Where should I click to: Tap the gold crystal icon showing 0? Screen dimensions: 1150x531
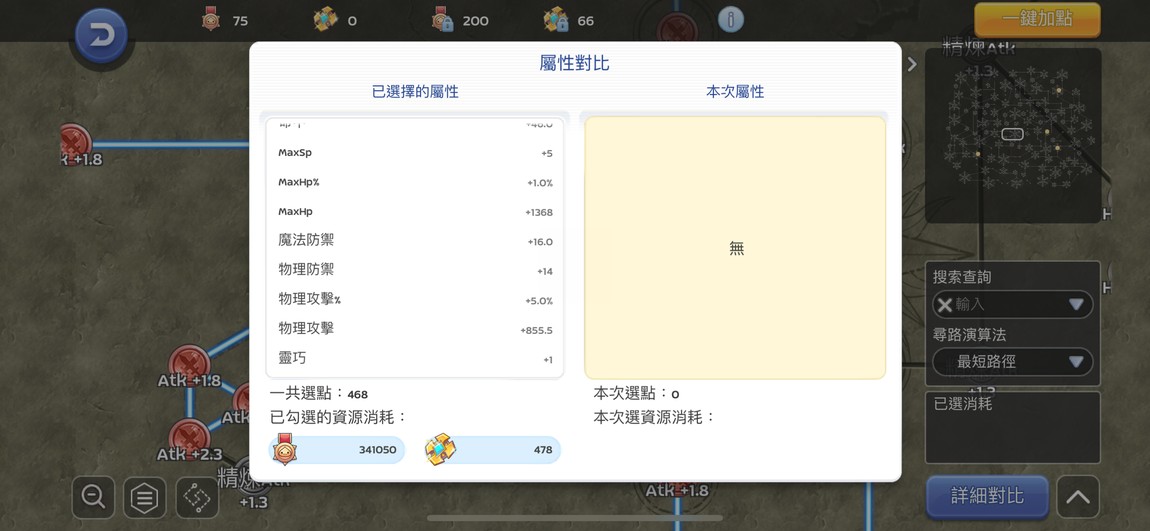pos(326,19)
